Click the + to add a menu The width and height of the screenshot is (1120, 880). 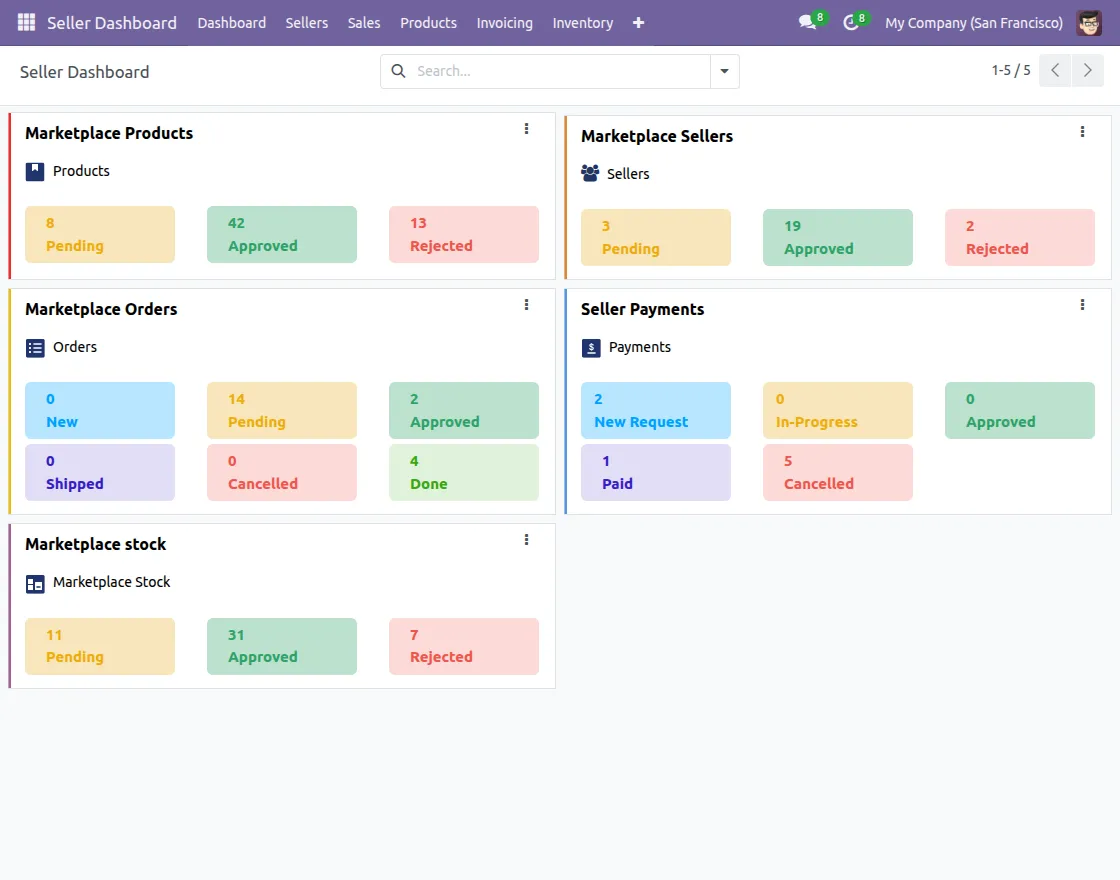pos(638,23)
